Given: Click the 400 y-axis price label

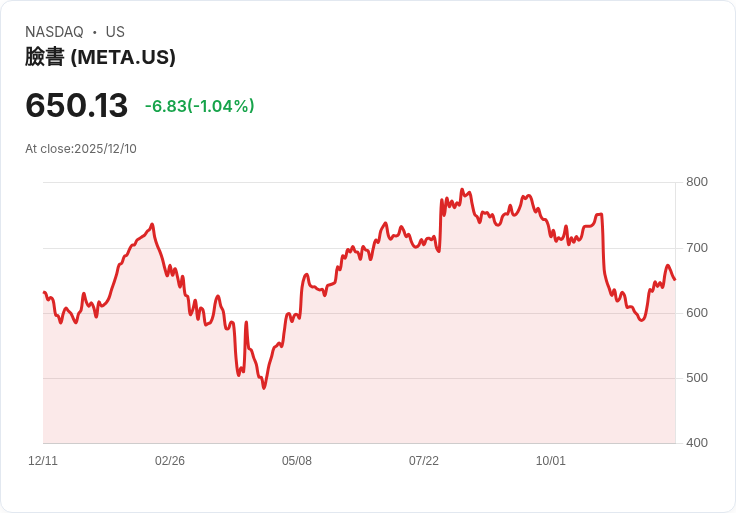Looking at the screenshot, I should coord(696,443).
